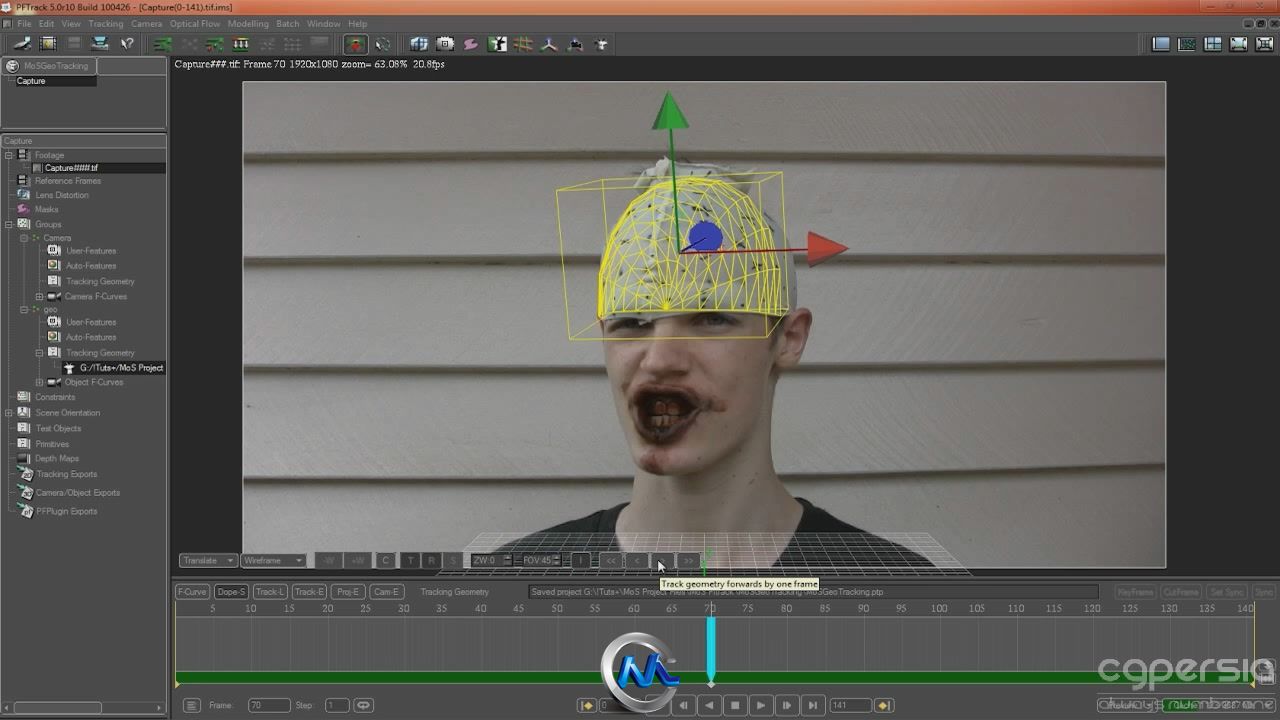Click the toolbar icon with downward arrows
1280x720 pixels.
(x=240, y=44)
